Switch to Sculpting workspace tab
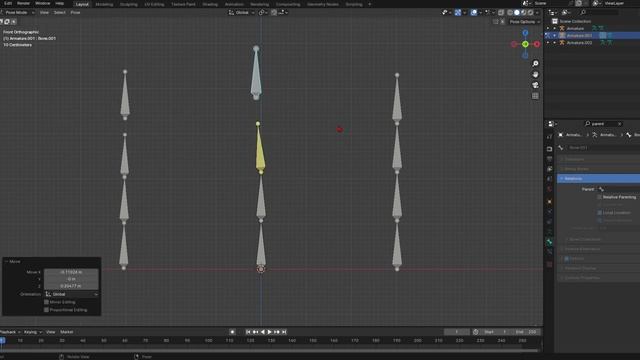The image size is (640, 360). pos(129,4)
